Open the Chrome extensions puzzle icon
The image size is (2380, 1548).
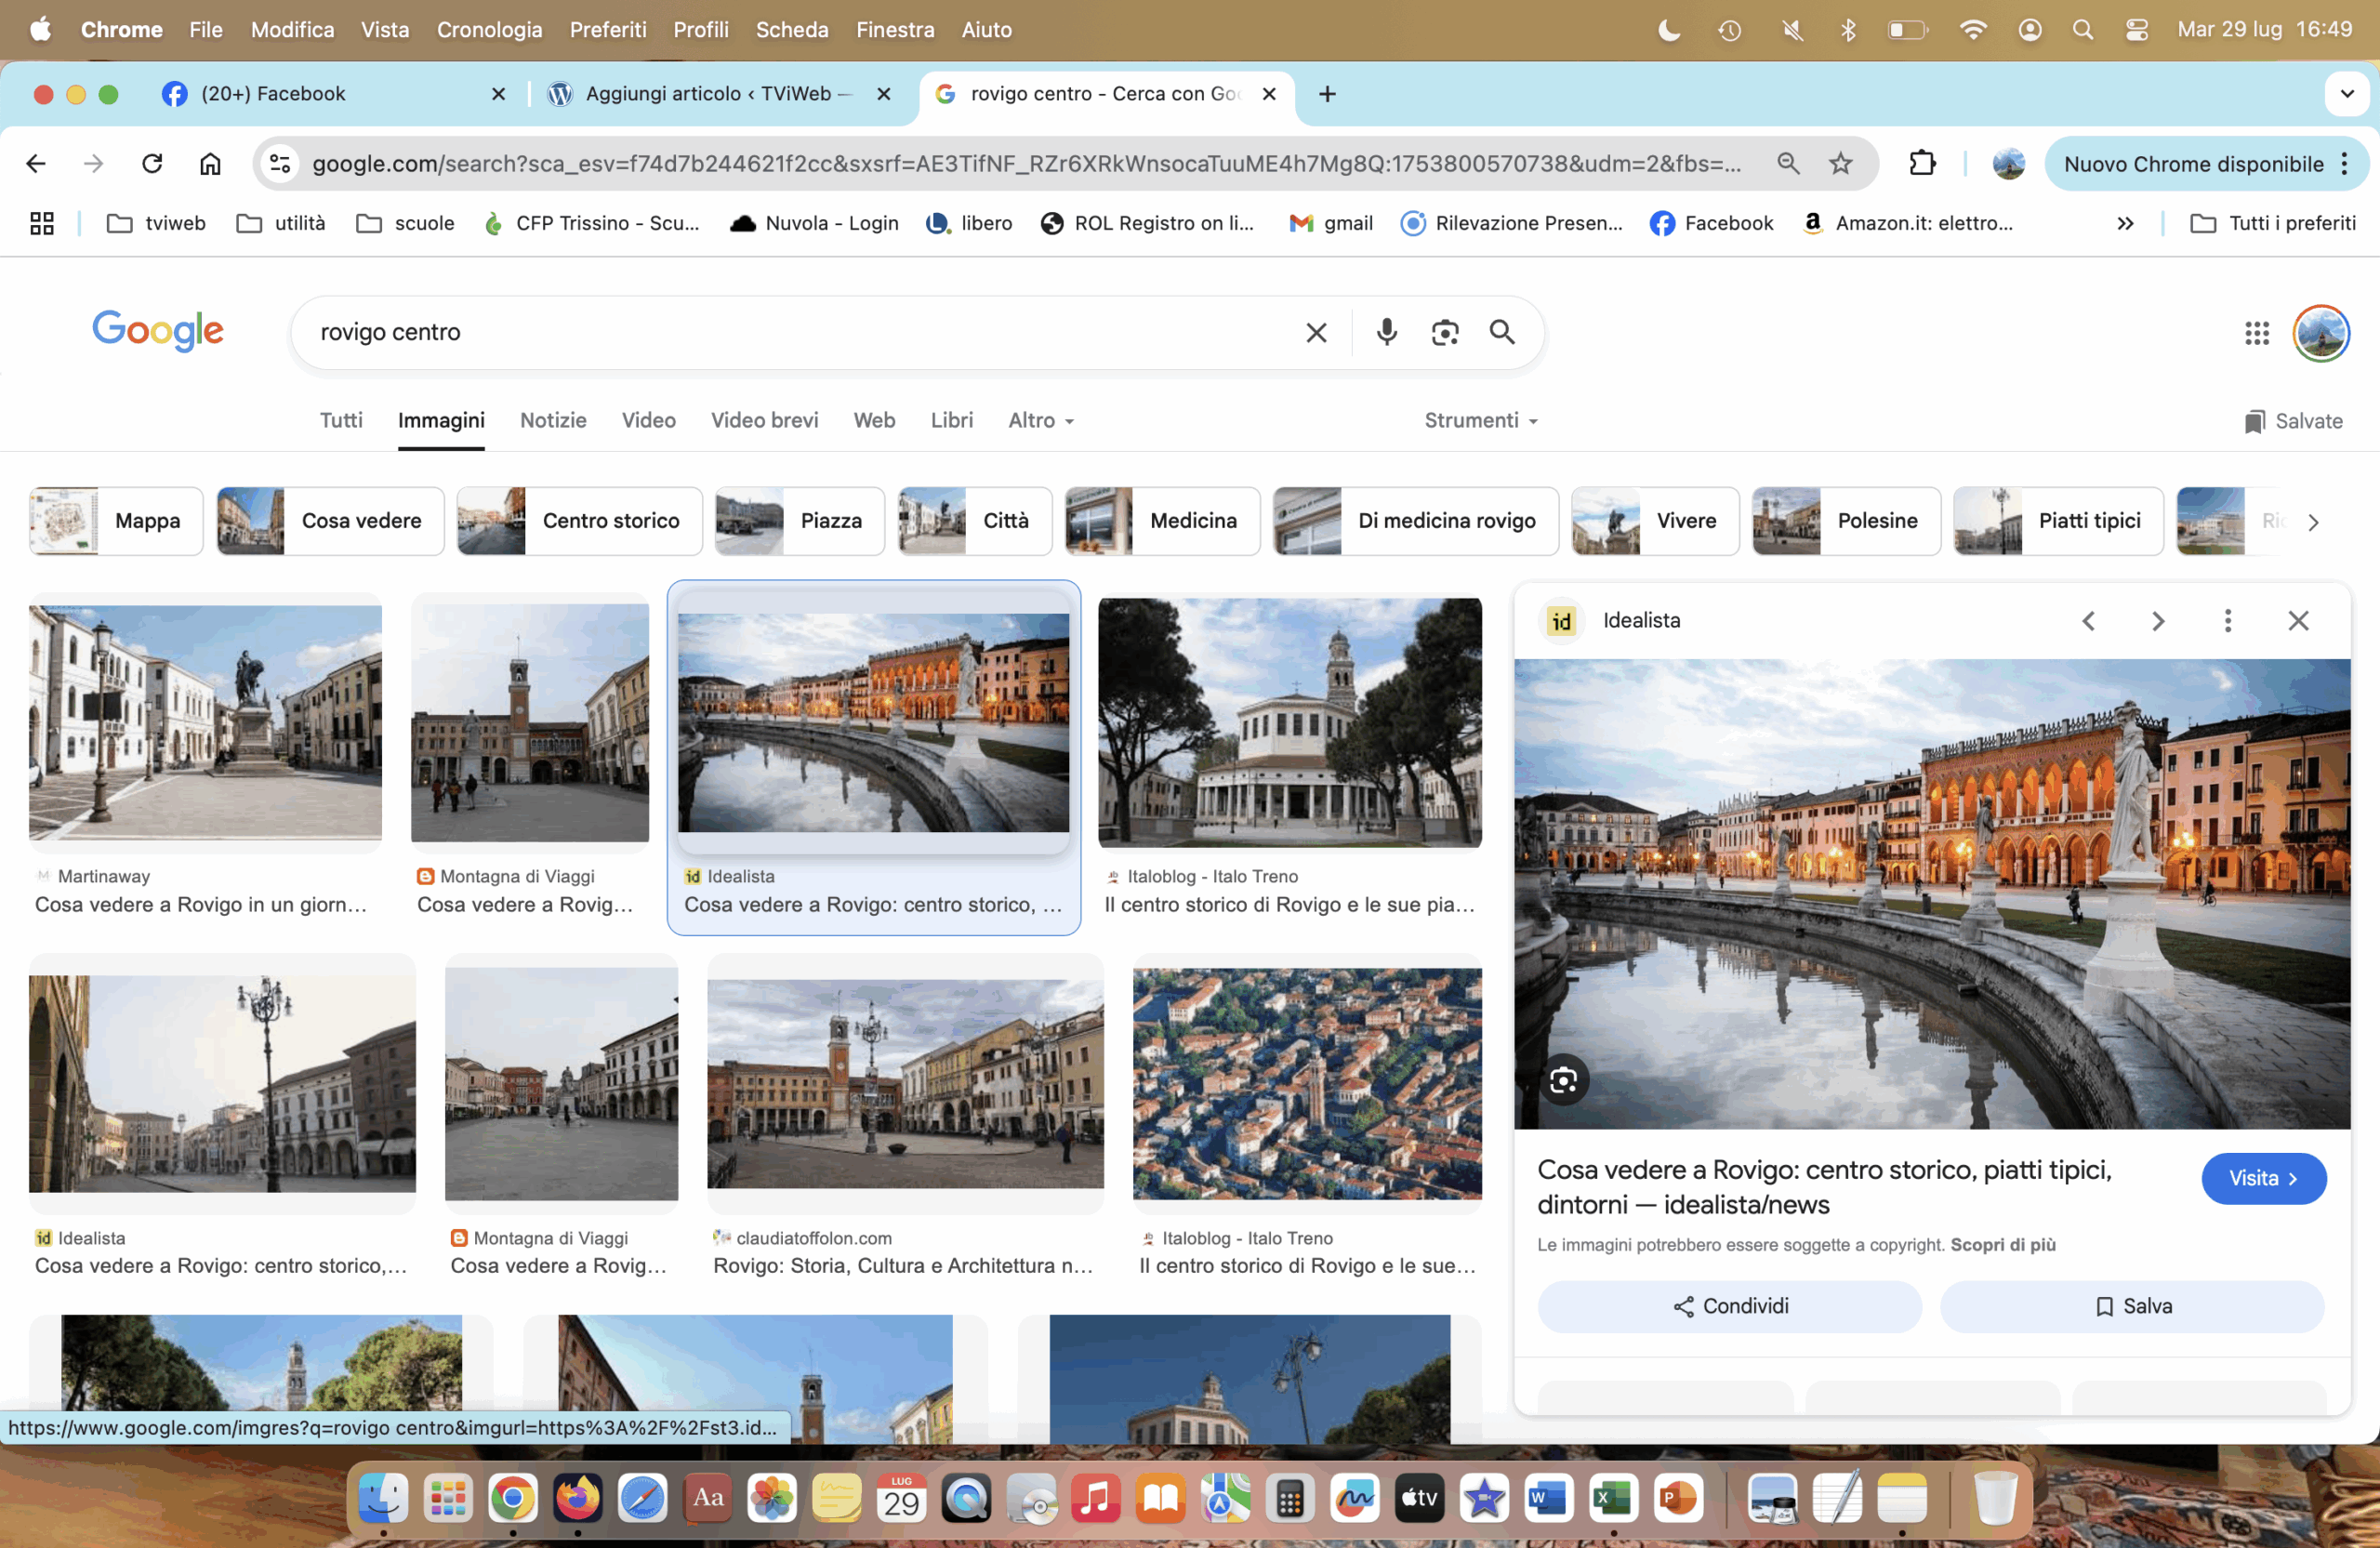[x=1922, y=164]
